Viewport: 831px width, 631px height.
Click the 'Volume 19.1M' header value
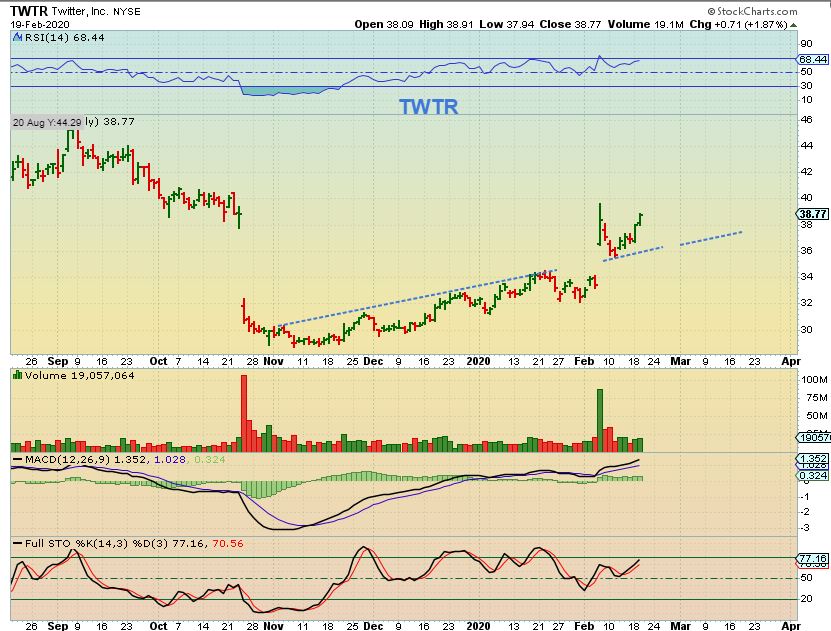pyautogui.click(x=645, y=24)
